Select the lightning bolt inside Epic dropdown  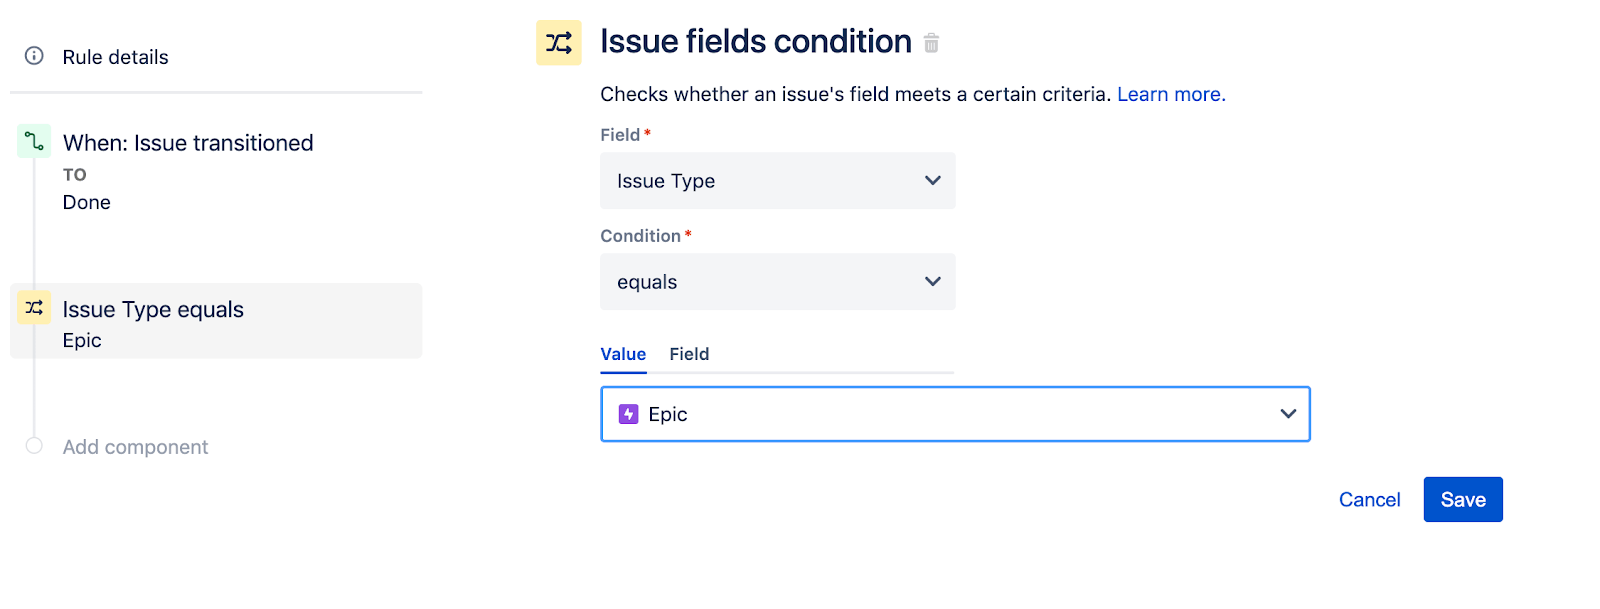pyautogui.click(x=628, y=414)
